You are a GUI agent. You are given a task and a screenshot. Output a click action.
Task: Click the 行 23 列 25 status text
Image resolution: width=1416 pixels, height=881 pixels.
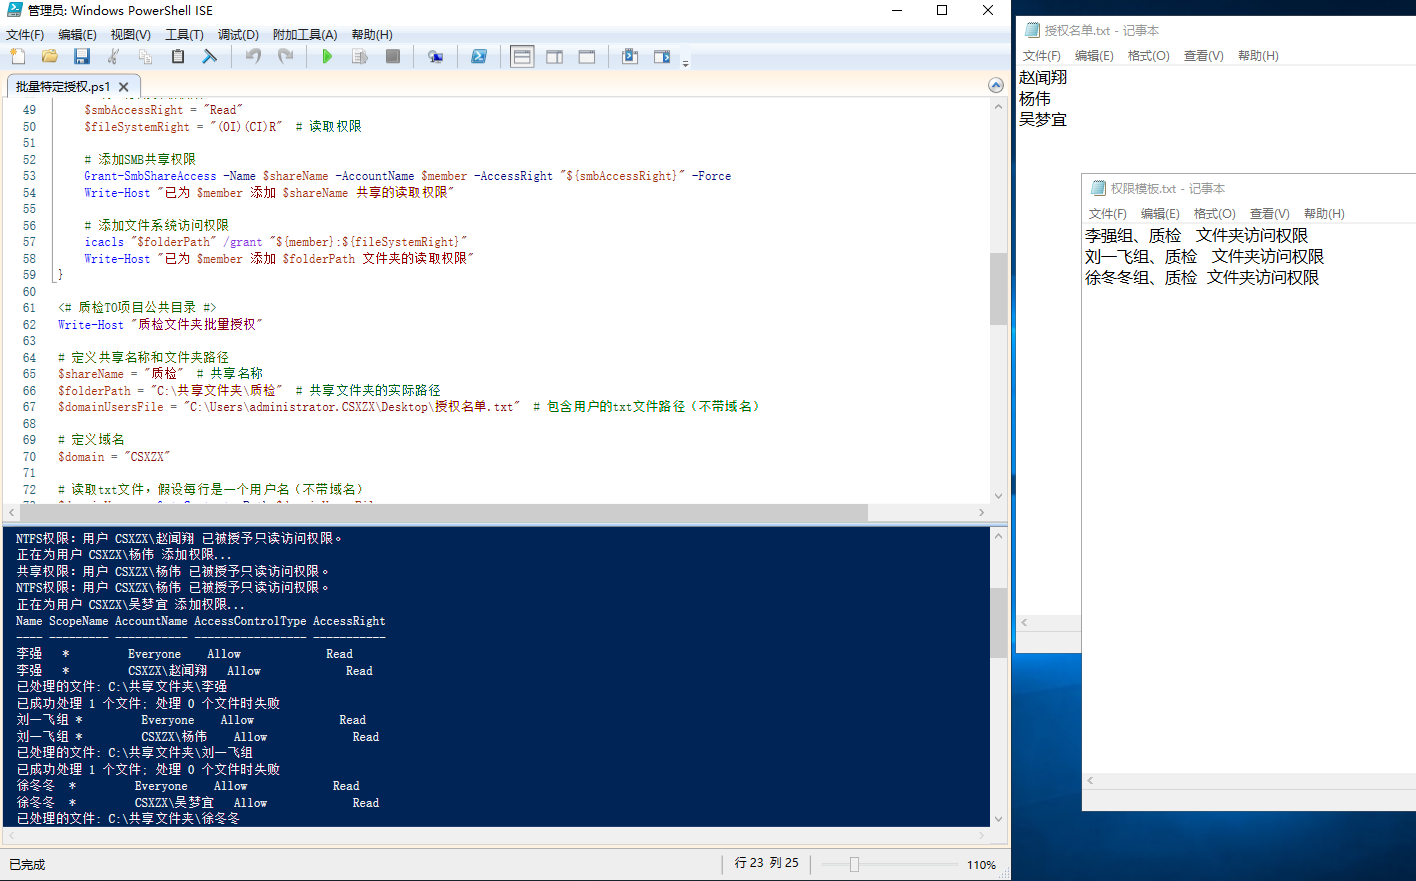coord(767,863)
